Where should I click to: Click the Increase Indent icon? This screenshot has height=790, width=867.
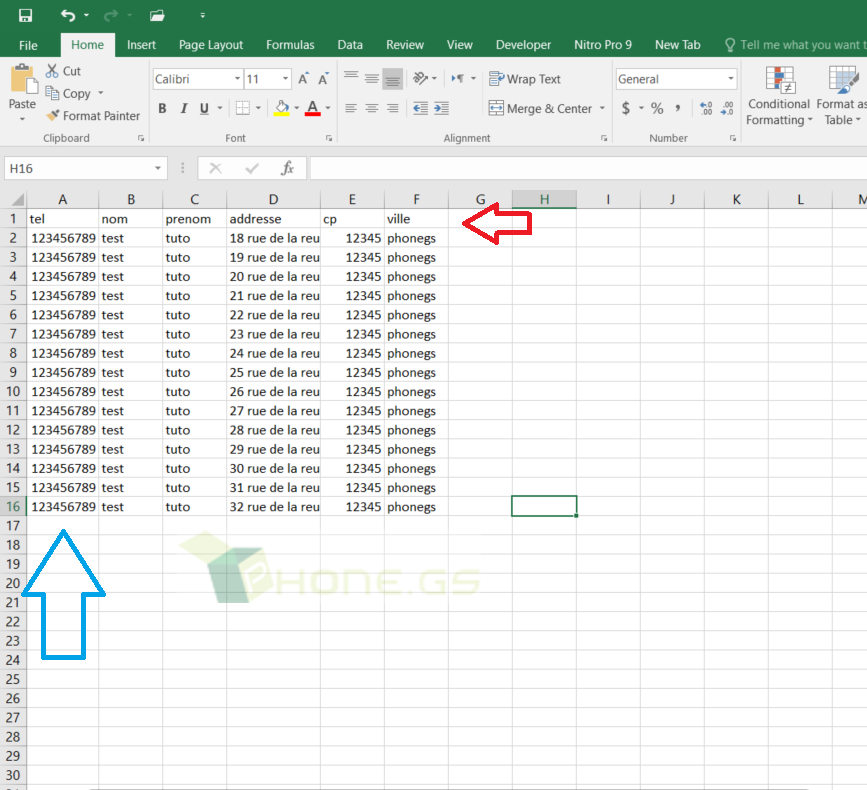tap(443, 108)
